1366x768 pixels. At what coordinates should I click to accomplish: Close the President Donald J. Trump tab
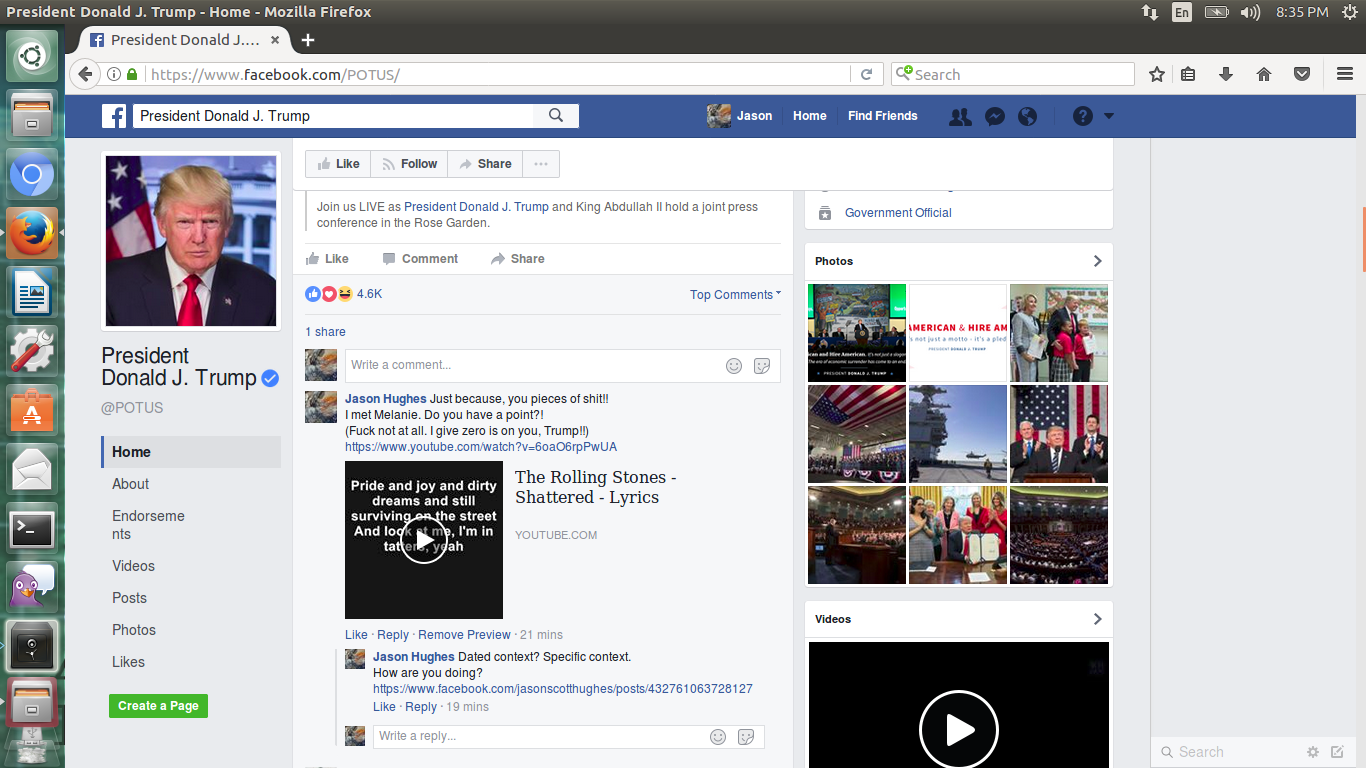pyautogui.click(x=276, y=40)
